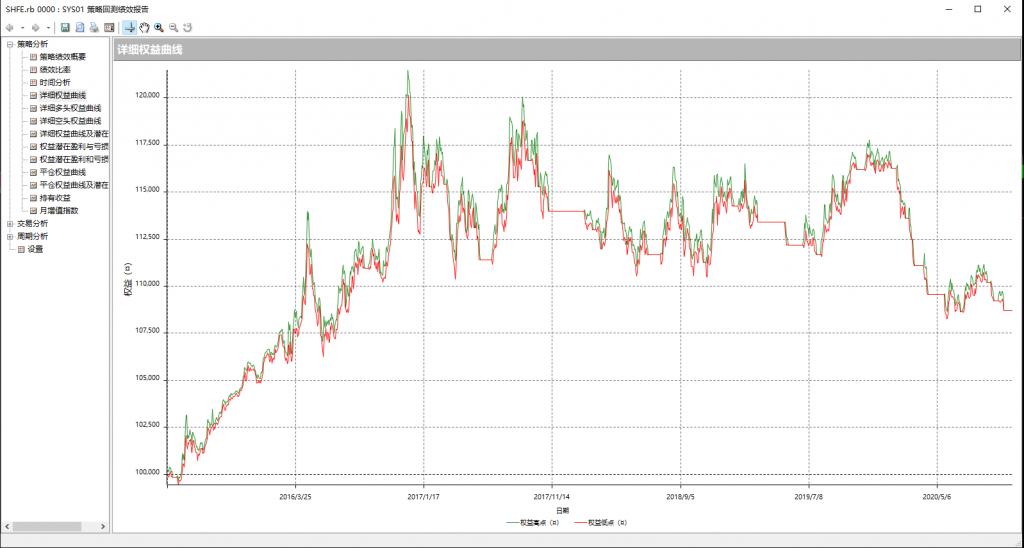Click the 2017/11/14 date axis label

552,497
